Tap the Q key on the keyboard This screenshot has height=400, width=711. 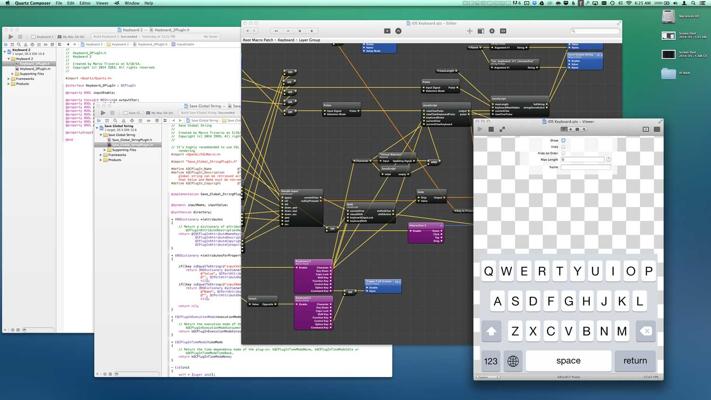click(x=488, y=271)
